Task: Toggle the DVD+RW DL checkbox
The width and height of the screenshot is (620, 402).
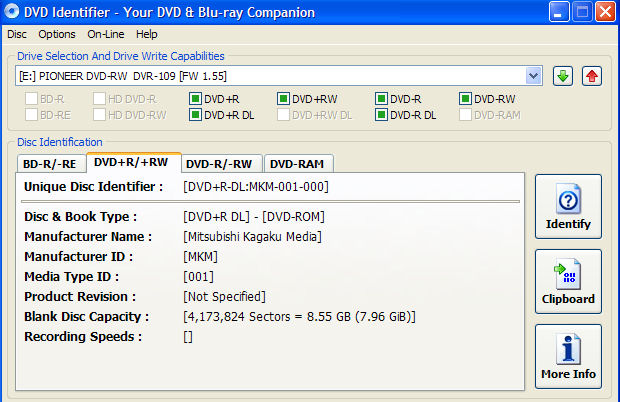Action: tap(283, 115)
